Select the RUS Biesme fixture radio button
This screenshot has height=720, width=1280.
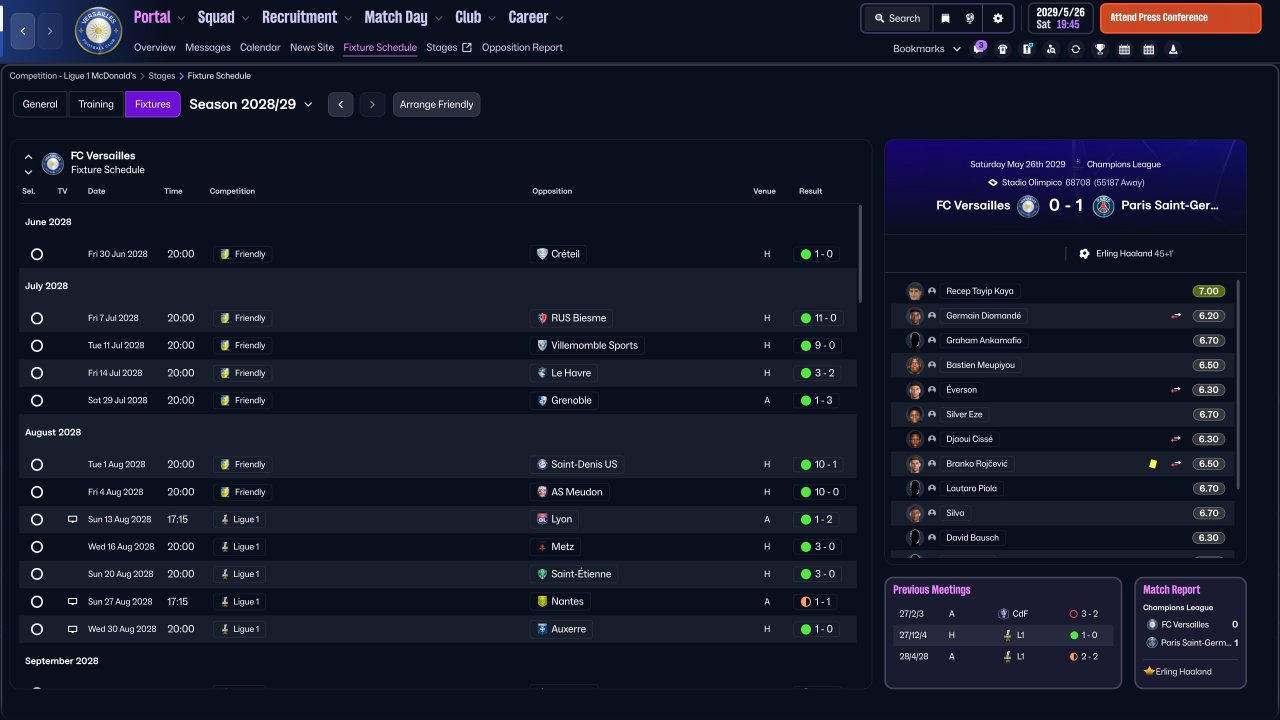(x=37, y=318)
